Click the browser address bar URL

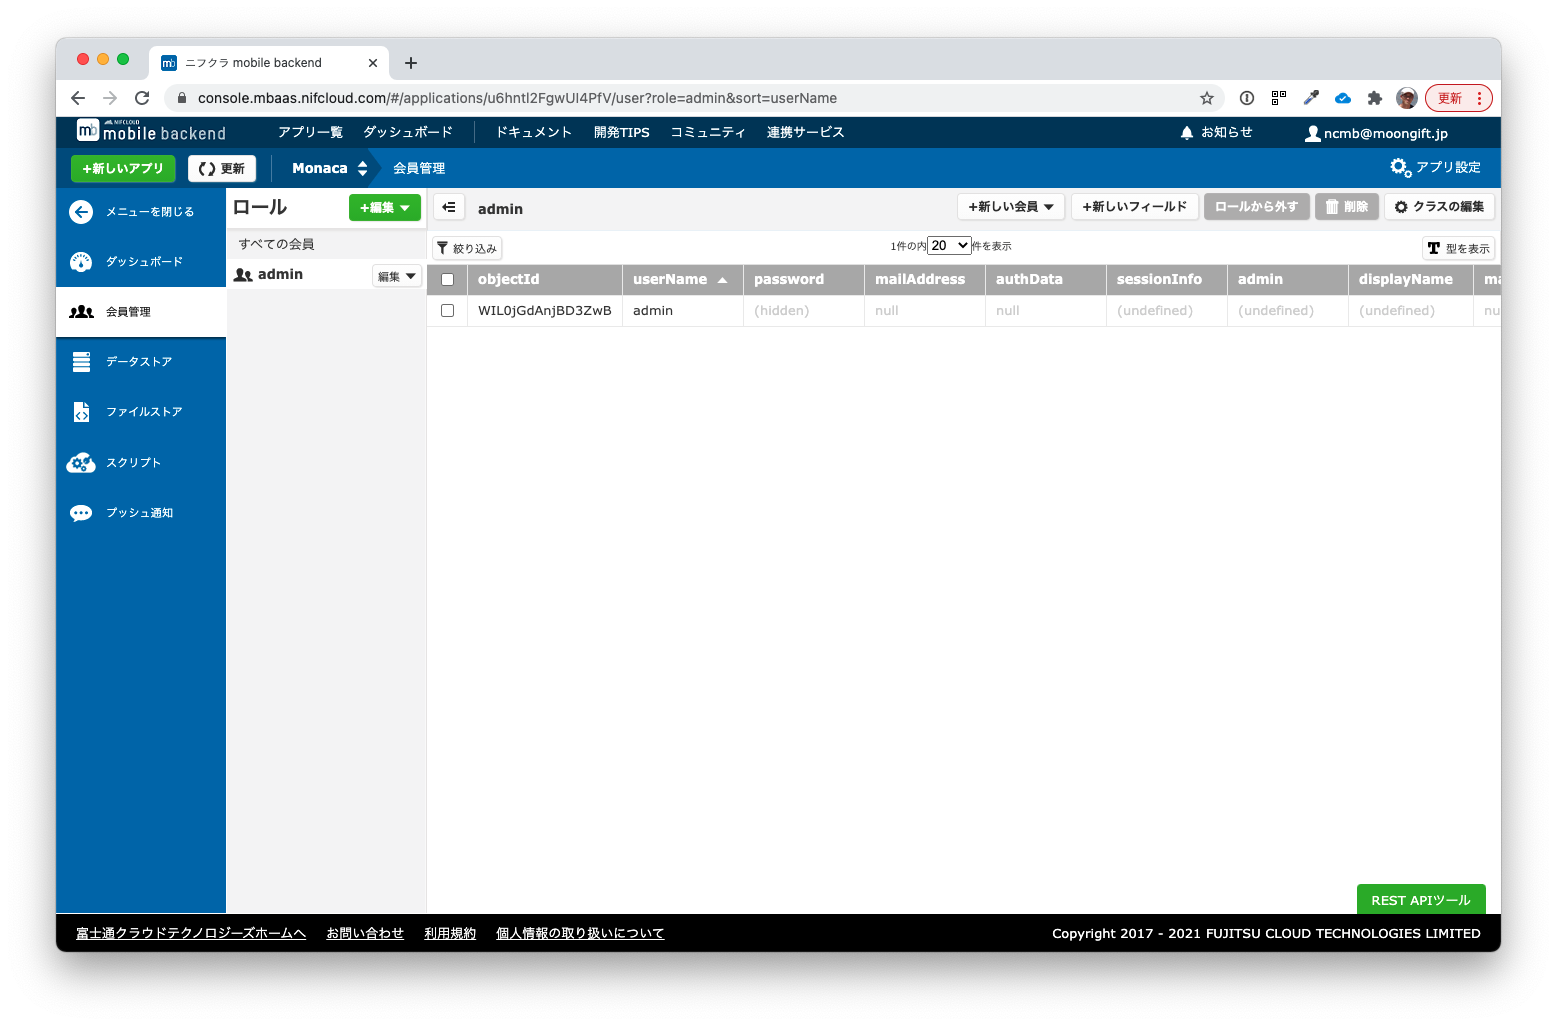517,98
